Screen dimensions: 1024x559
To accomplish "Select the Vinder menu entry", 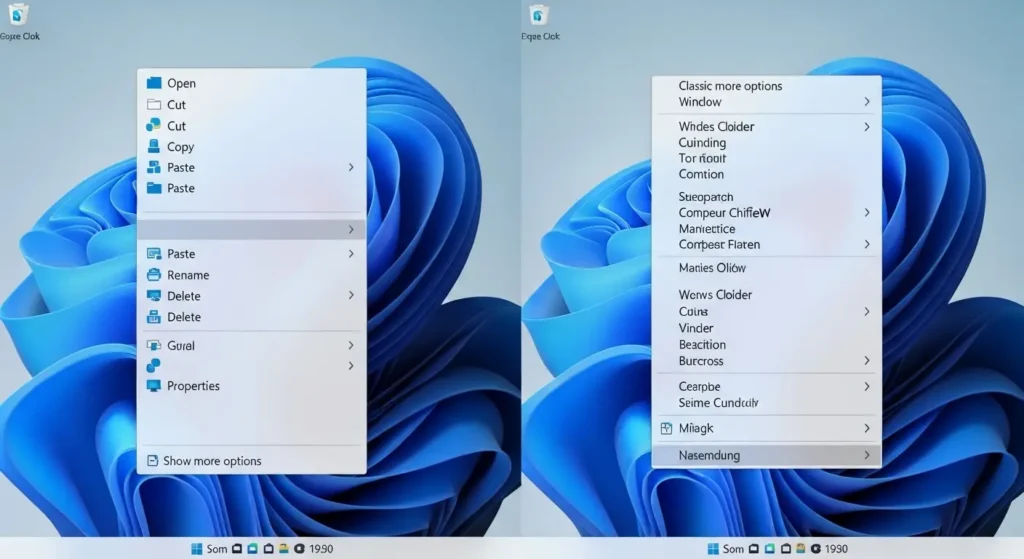I will tap(766, 328).
